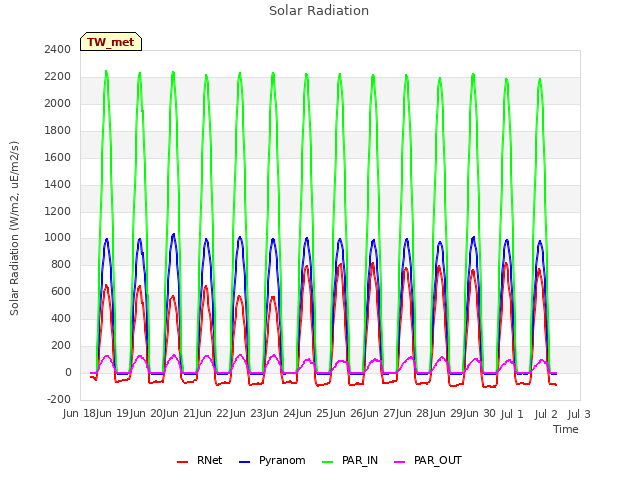Click the y-axis value 2400

(58, 49)
